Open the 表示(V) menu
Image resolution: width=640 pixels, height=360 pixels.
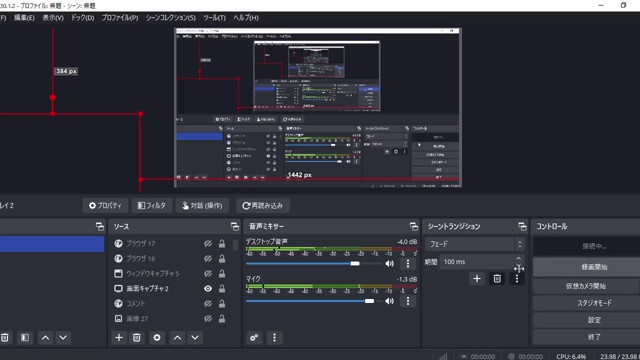(53, 18)
